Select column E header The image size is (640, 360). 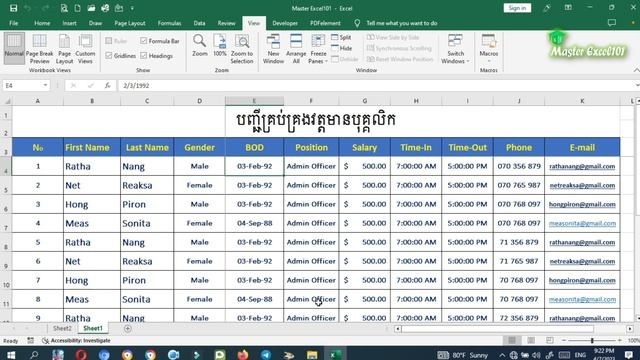coord(254,100)
